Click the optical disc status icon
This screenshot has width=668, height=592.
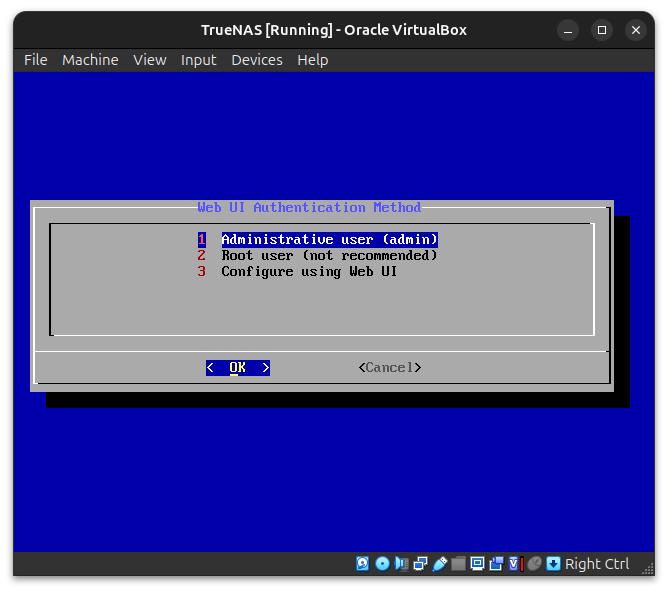(382, 564)
